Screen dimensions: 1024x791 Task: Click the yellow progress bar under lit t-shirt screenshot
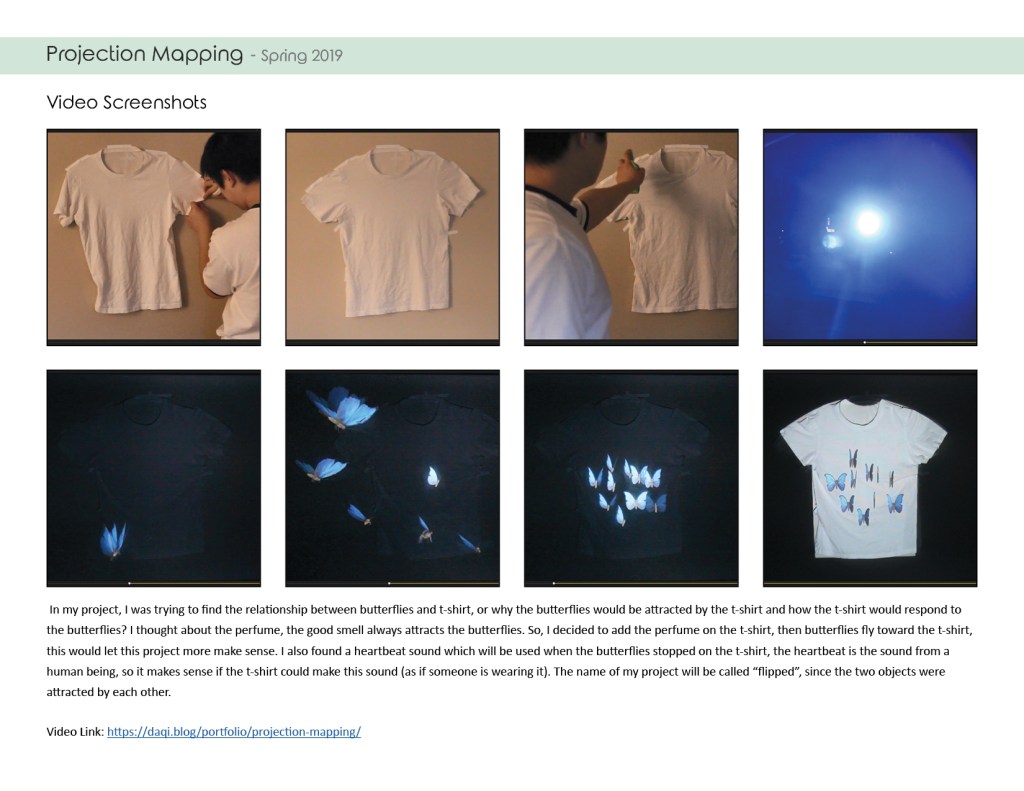pos(870,583)
